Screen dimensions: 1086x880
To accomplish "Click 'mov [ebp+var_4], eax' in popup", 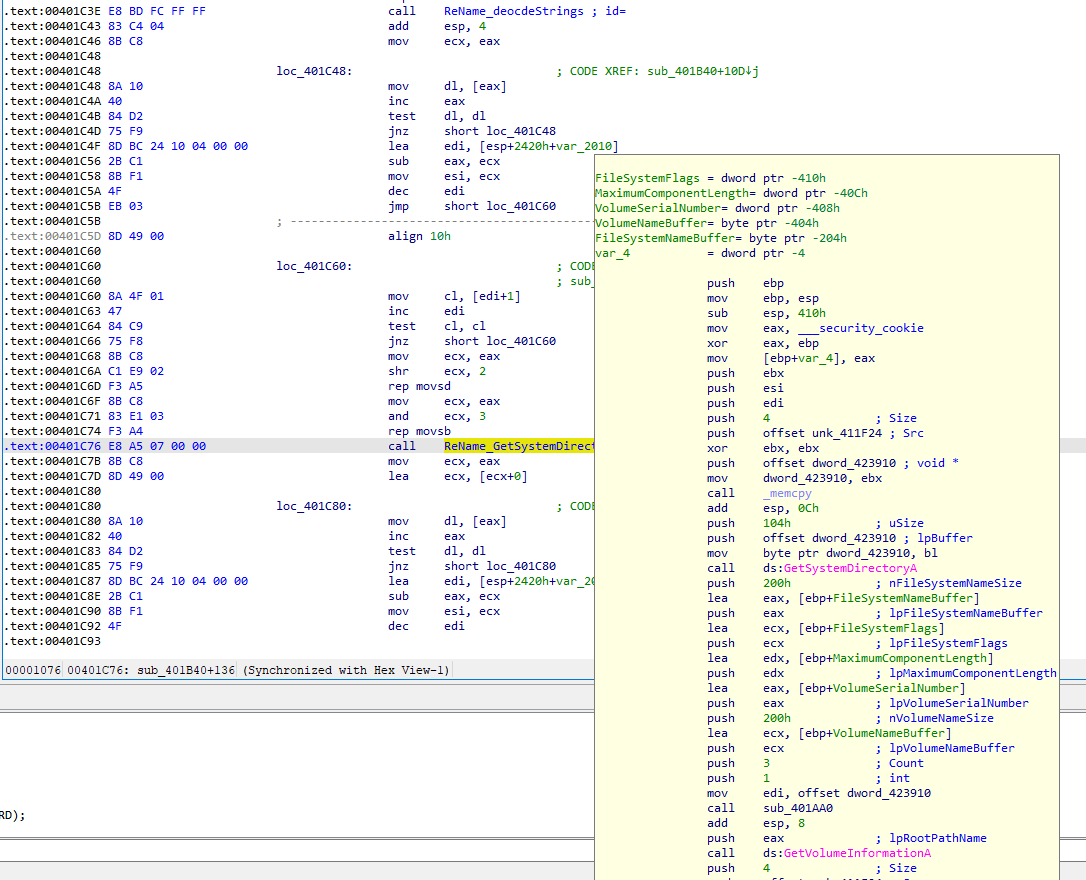I will click(791, 358).
